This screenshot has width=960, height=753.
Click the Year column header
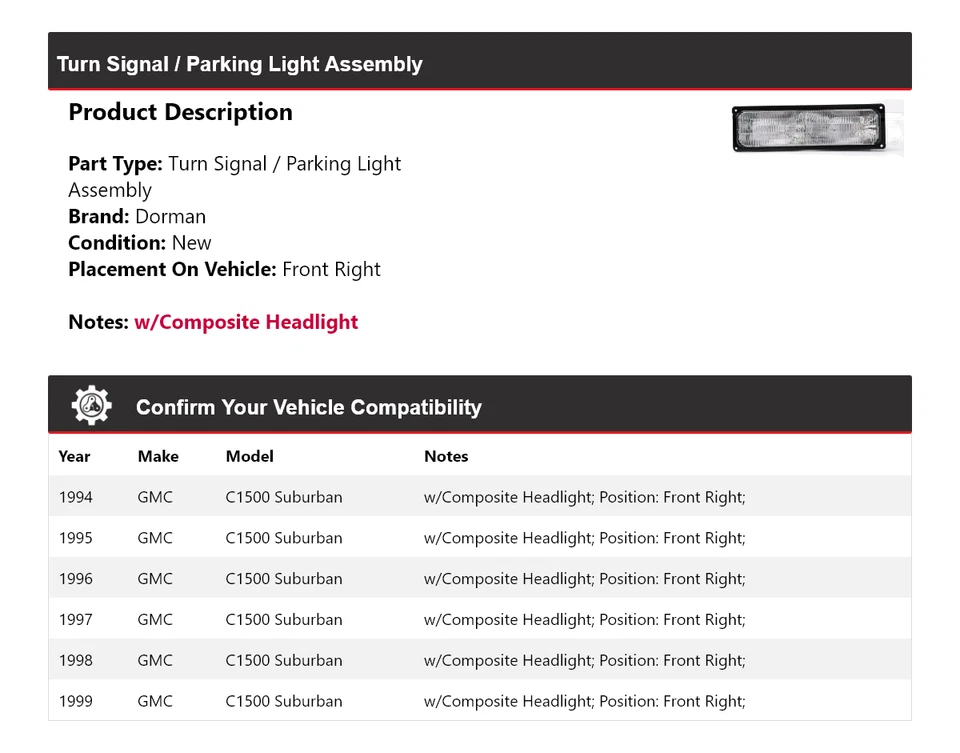click(74, 456)
